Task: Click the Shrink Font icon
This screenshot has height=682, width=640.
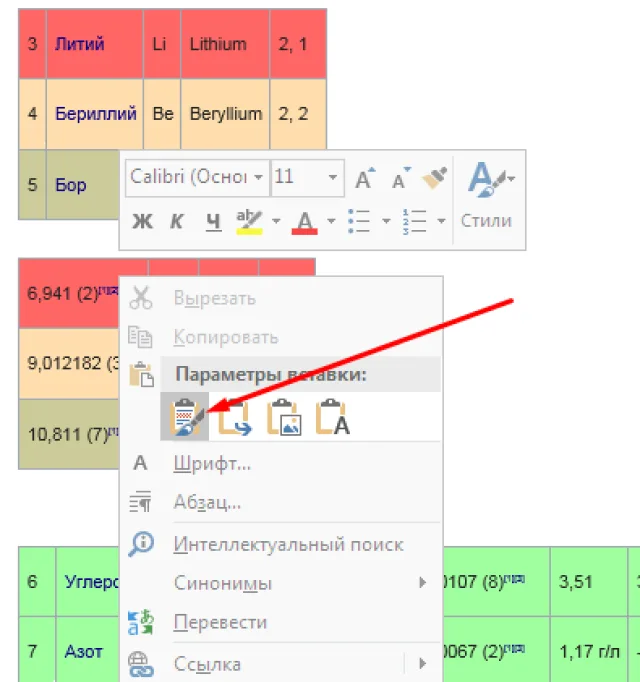Action: (x=401, y=178)
